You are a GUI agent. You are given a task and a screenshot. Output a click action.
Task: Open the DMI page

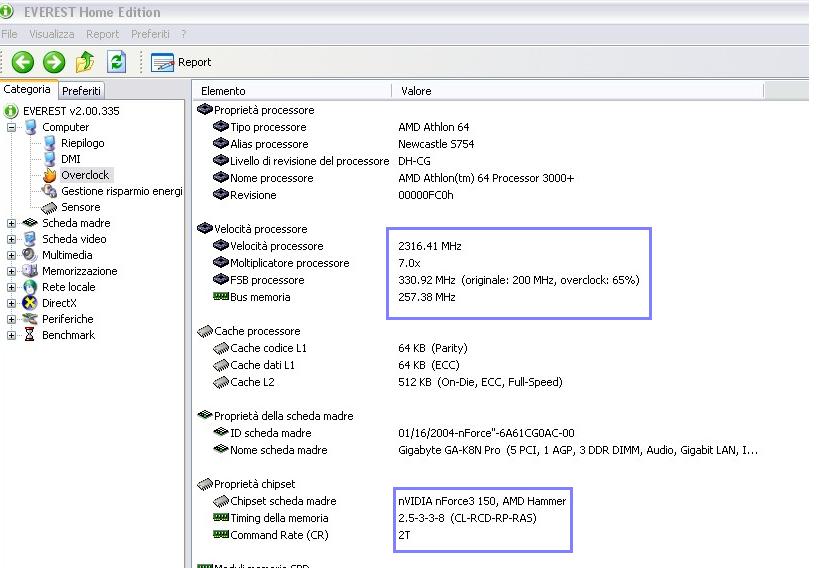click(71, 159)
